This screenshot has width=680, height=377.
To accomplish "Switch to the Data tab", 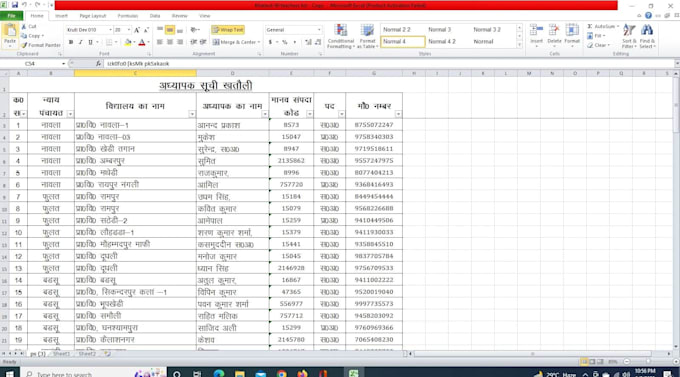I will coord(155,16).
